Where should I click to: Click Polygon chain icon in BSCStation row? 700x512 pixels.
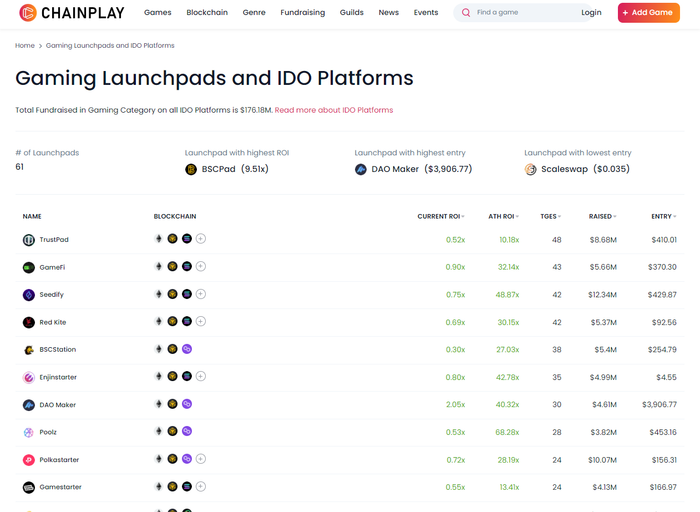pos(187,349)
